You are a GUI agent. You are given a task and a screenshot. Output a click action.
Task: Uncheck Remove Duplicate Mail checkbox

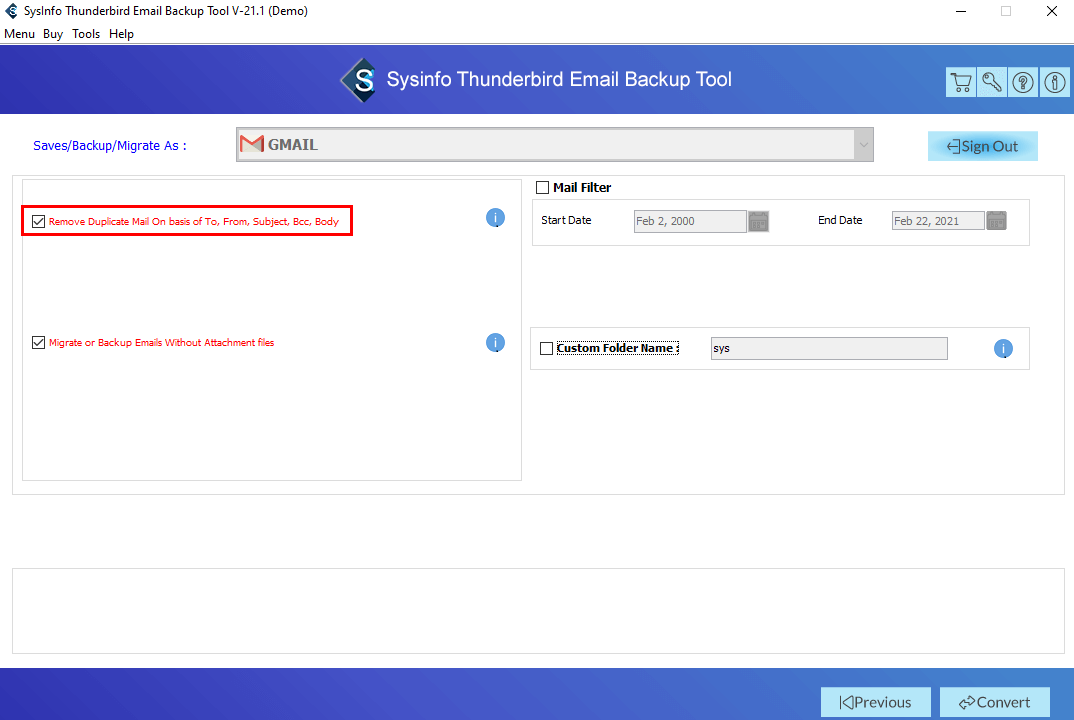click(x=38, y=221)
